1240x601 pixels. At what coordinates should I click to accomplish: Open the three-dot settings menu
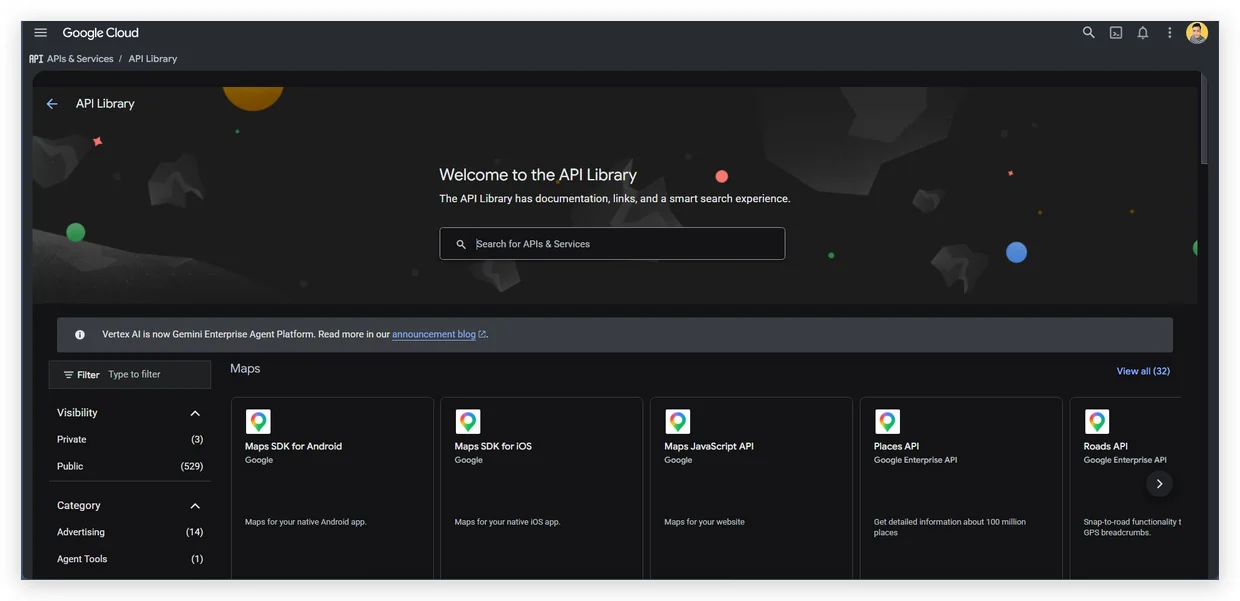coord(1170,33)
